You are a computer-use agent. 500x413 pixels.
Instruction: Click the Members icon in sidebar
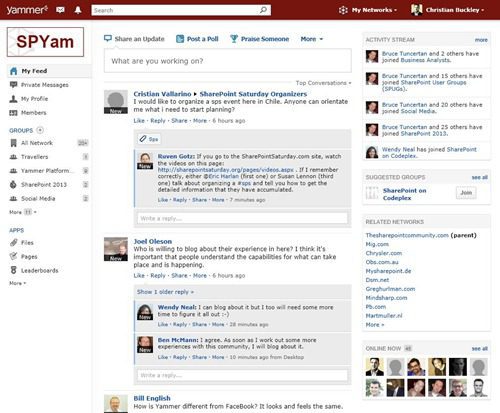tap(13, 113)
